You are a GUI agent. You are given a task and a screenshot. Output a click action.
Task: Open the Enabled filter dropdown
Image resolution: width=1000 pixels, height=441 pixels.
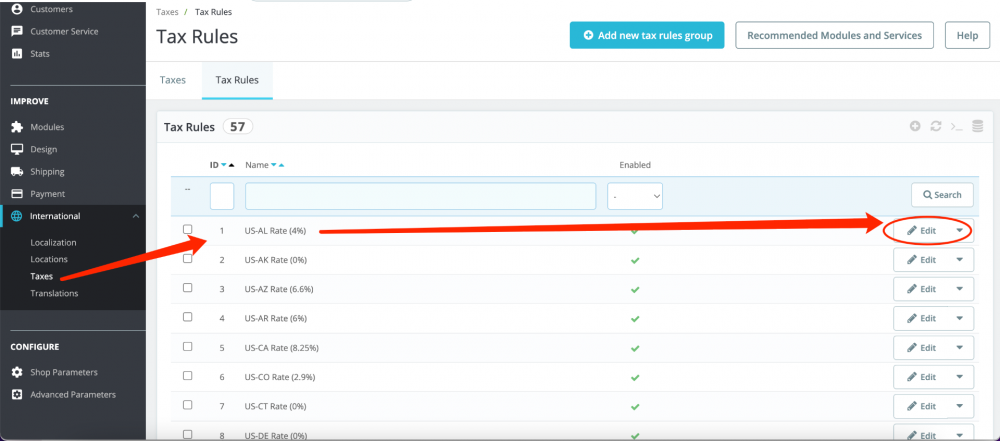click(635, 196)
